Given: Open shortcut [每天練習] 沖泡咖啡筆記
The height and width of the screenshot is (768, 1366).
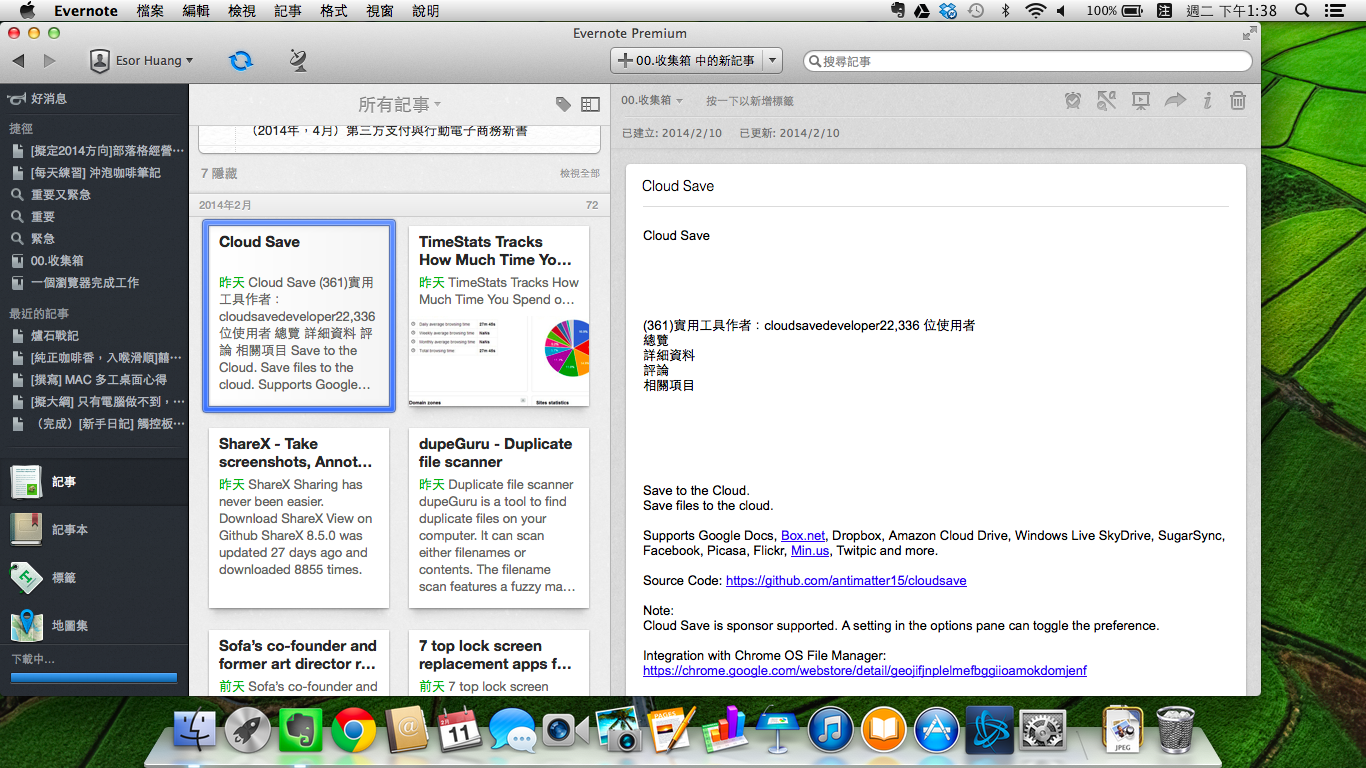Looking at the screenshot, I should tap(94, 173).
